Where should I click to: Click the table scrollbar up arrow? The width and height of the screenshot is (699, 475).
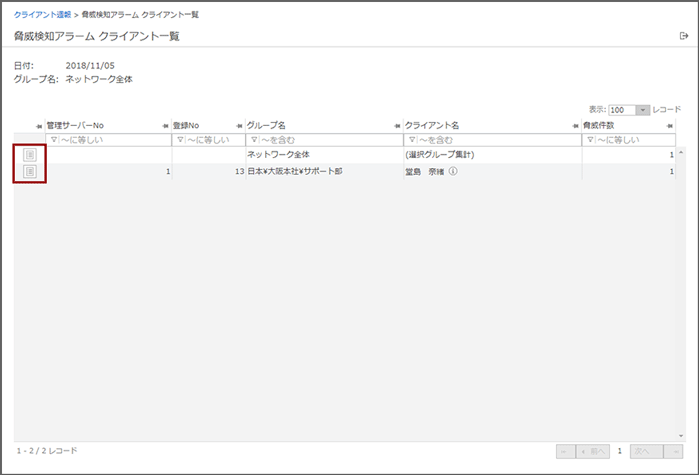click(x=681, y=152)
